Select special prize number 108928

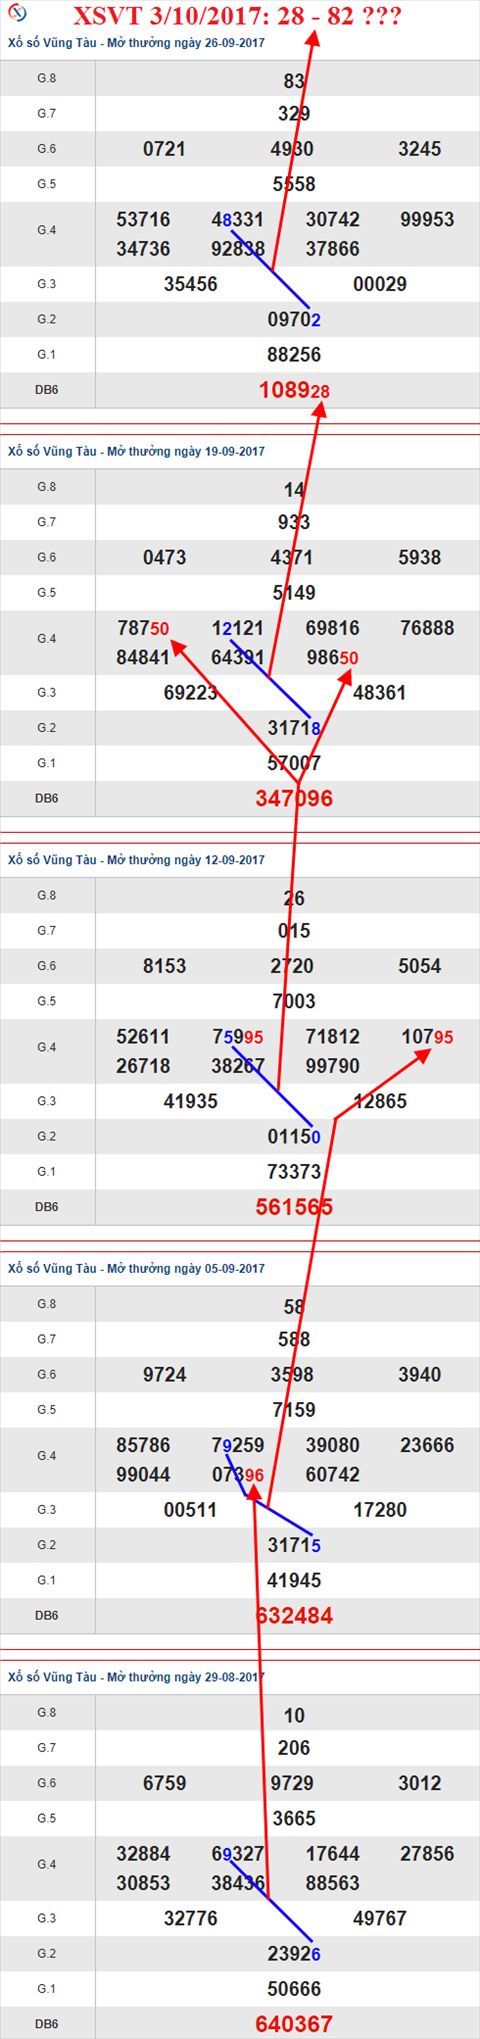click(294, 390)
